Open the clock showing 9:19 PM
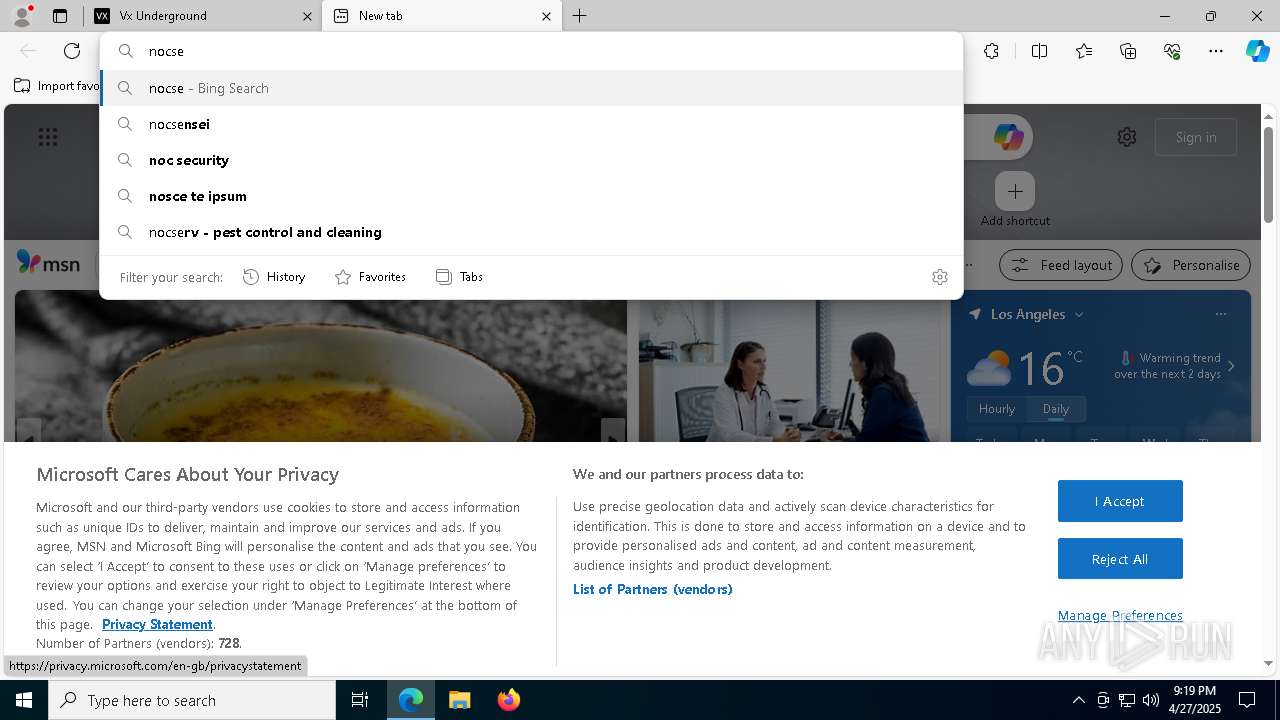This screenshot has height=720, width=1280. (1195, 700)
